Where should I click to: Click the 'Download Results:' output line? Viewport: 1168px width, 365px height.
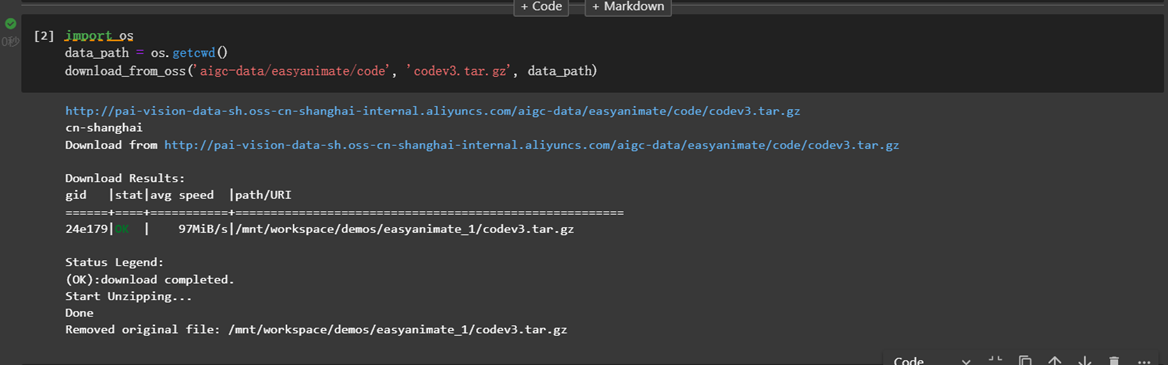pyautogui.click(x=125, y=179)
